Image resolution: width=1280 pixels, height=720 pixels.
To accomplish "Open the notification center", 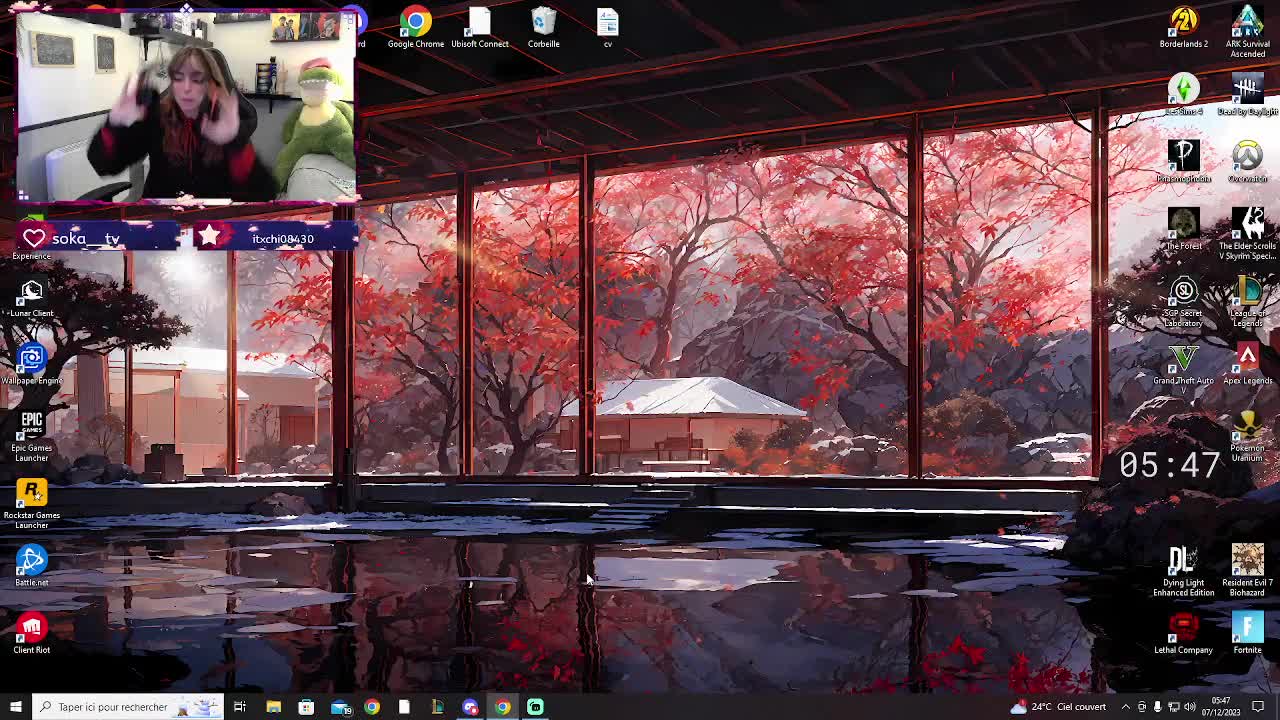I will (x=1258, y=707).
